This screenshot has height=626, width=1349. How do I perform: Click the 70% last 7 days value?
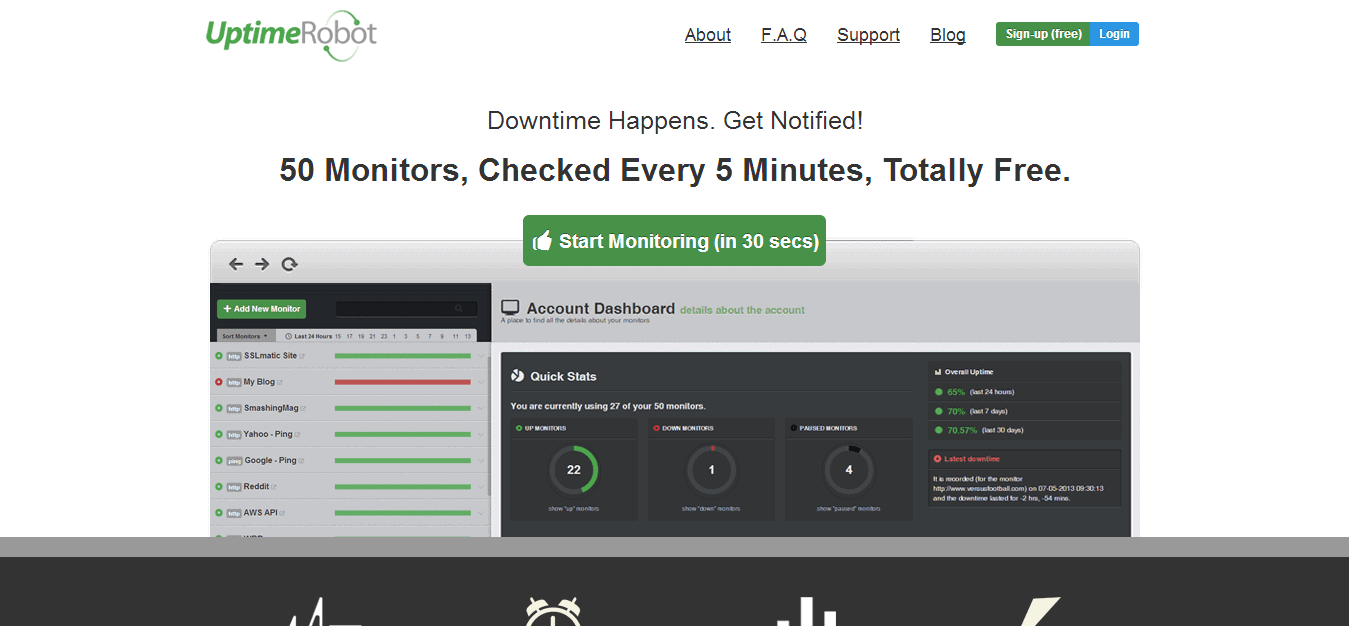click(956, 411)
